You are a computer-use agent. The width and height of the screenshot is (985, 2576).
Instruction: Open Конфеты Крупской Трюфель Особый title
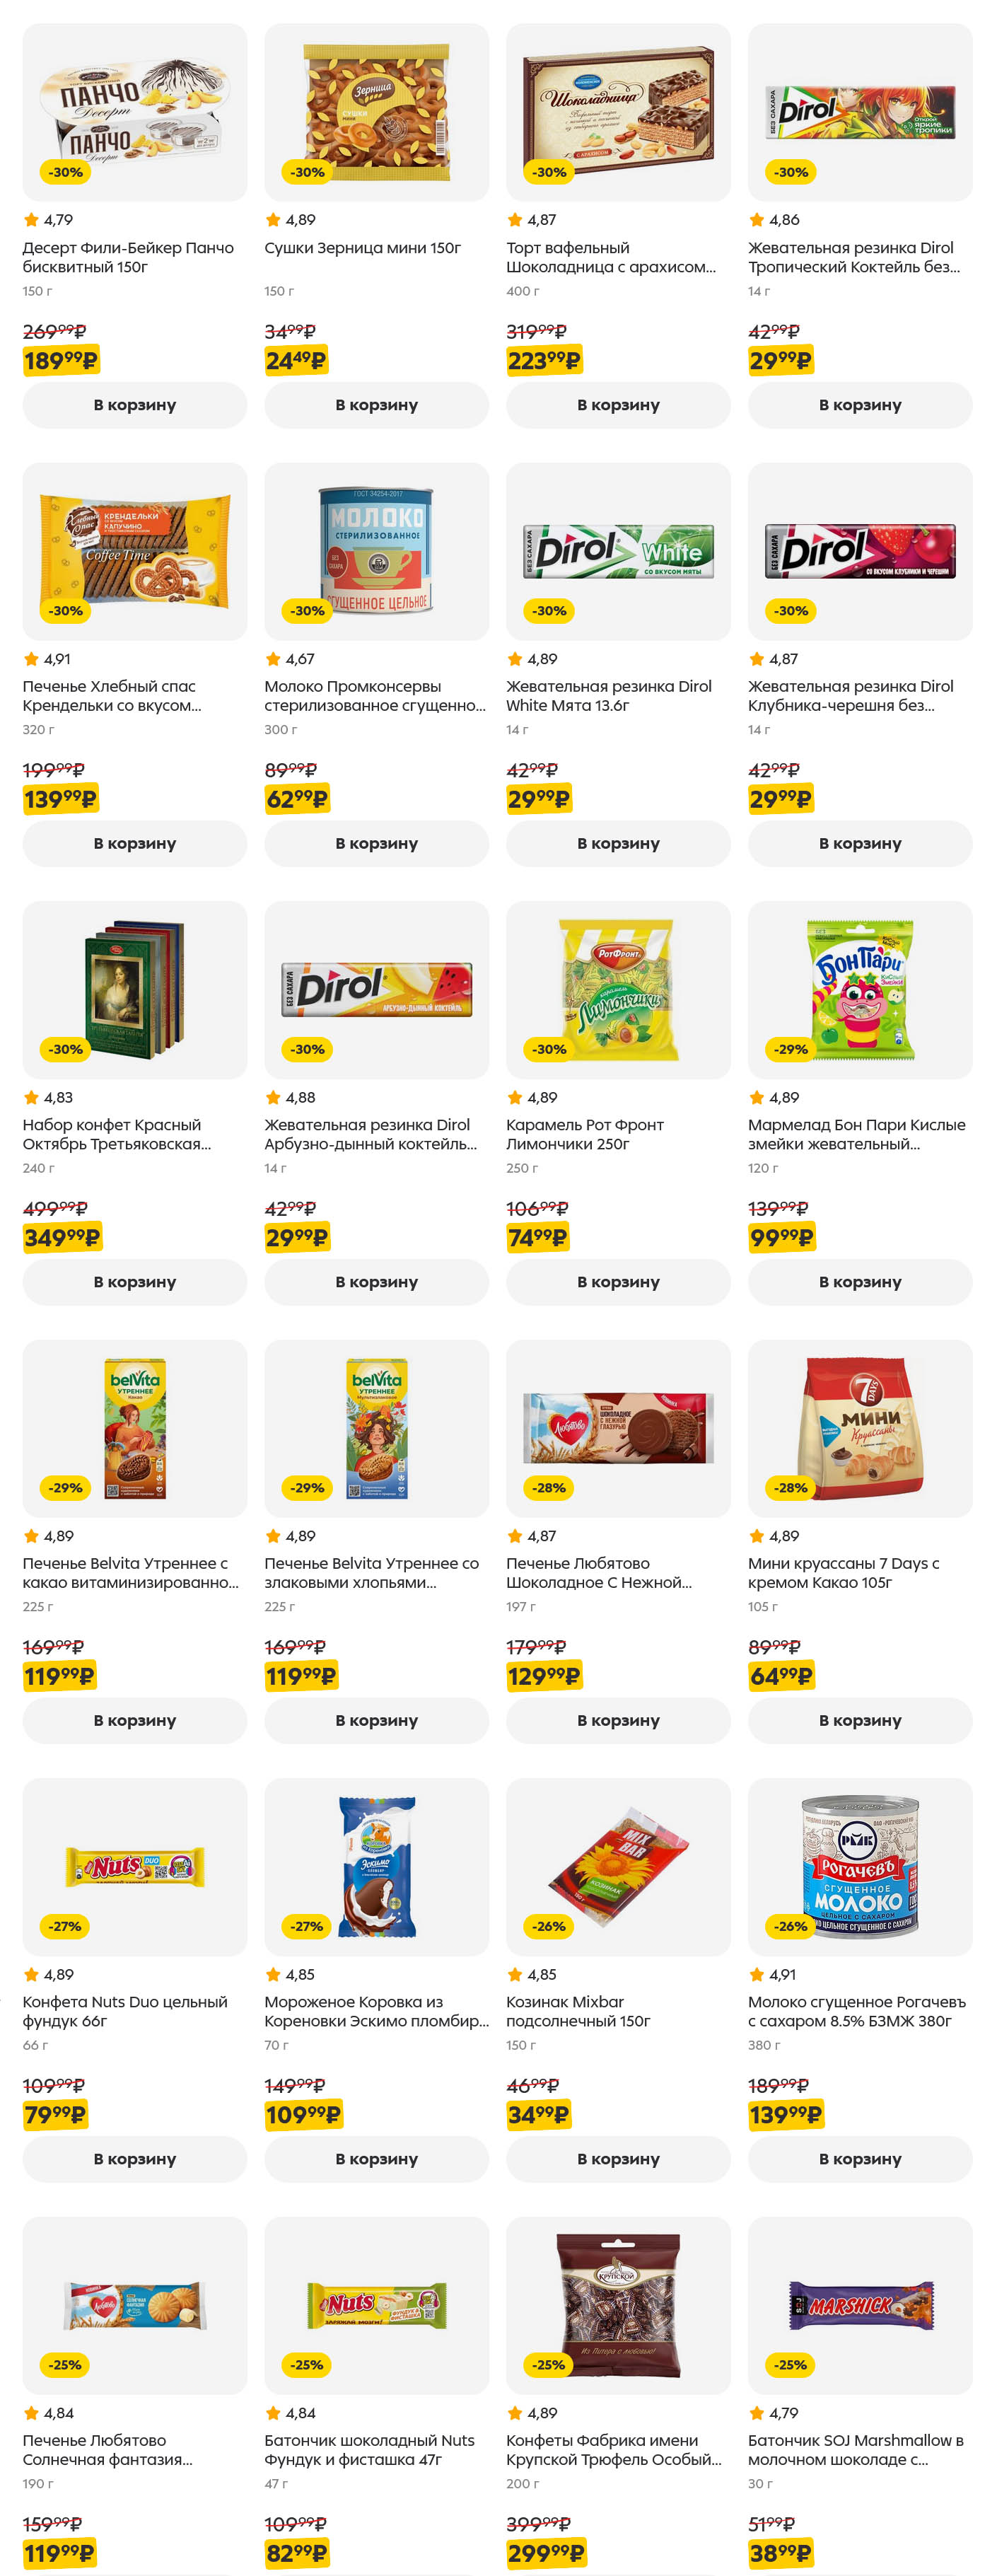click(613, 2449)
